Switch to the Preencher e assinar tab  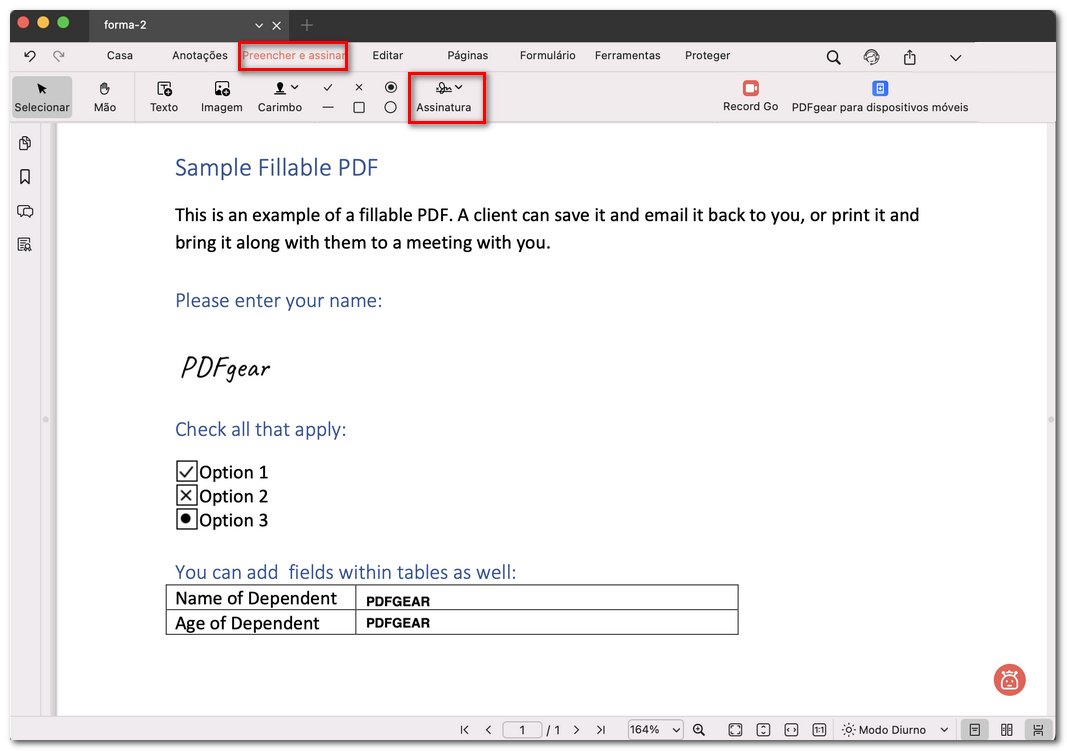(293, 55)
